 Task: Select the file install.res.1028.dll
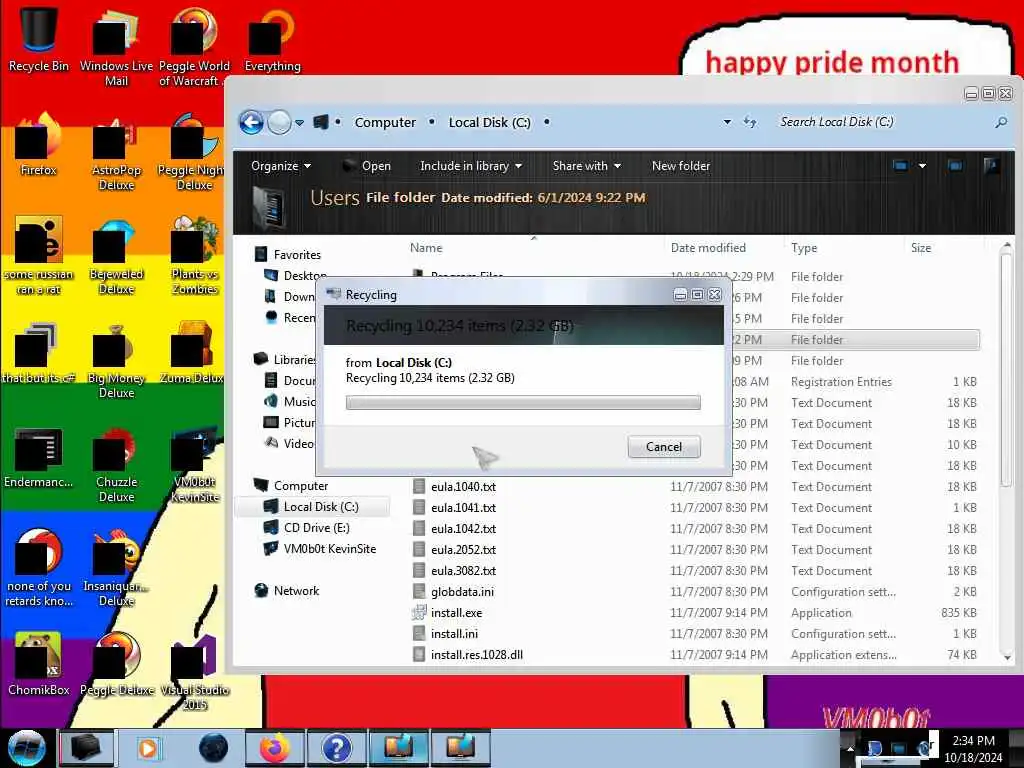click(476, 654)
